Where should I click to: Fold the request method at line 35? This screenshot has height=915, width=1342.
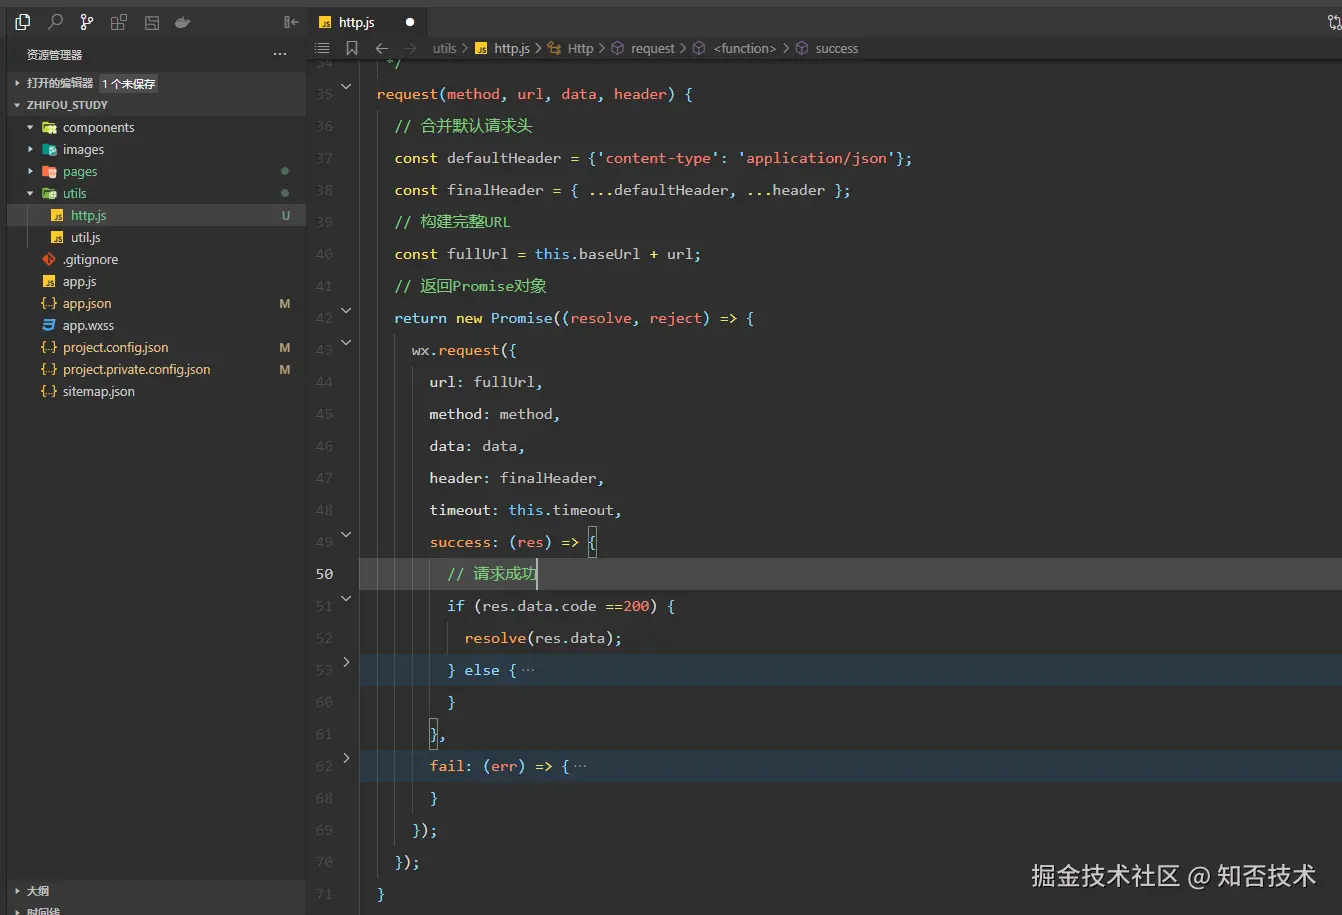pos(347,87)
